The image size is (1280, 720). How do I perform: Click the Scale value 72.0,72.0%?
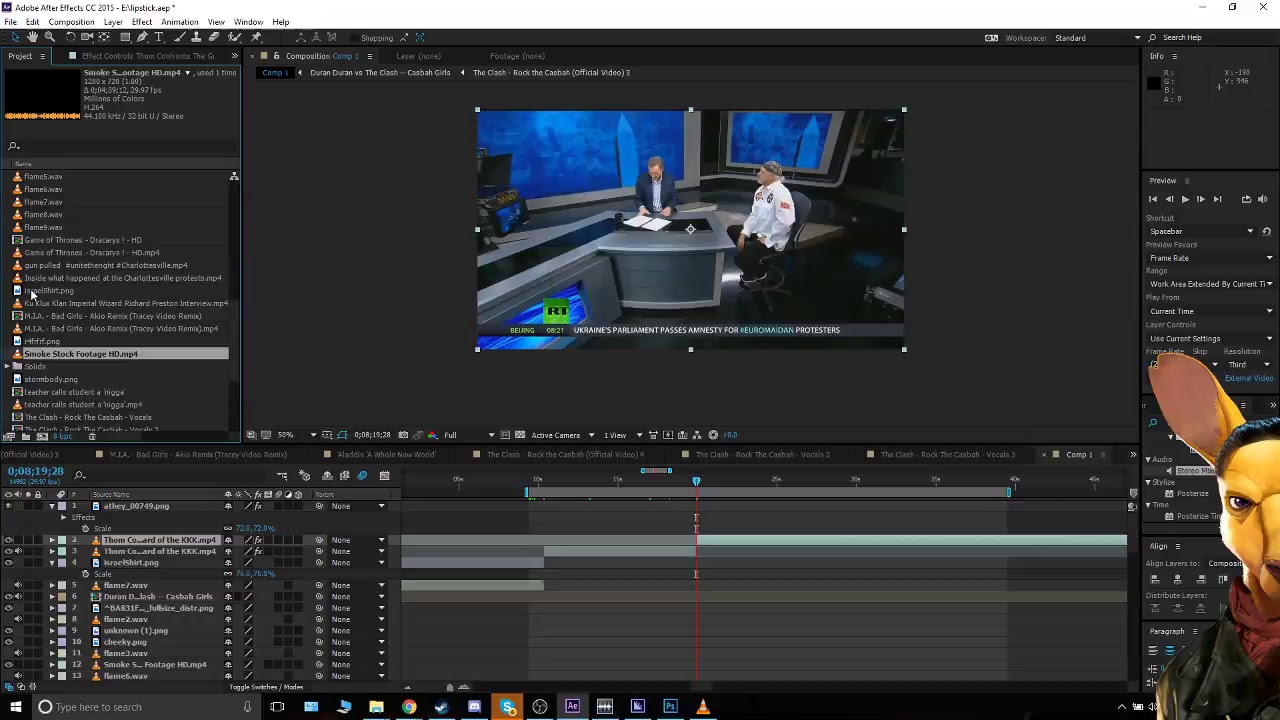coord(254,528)
